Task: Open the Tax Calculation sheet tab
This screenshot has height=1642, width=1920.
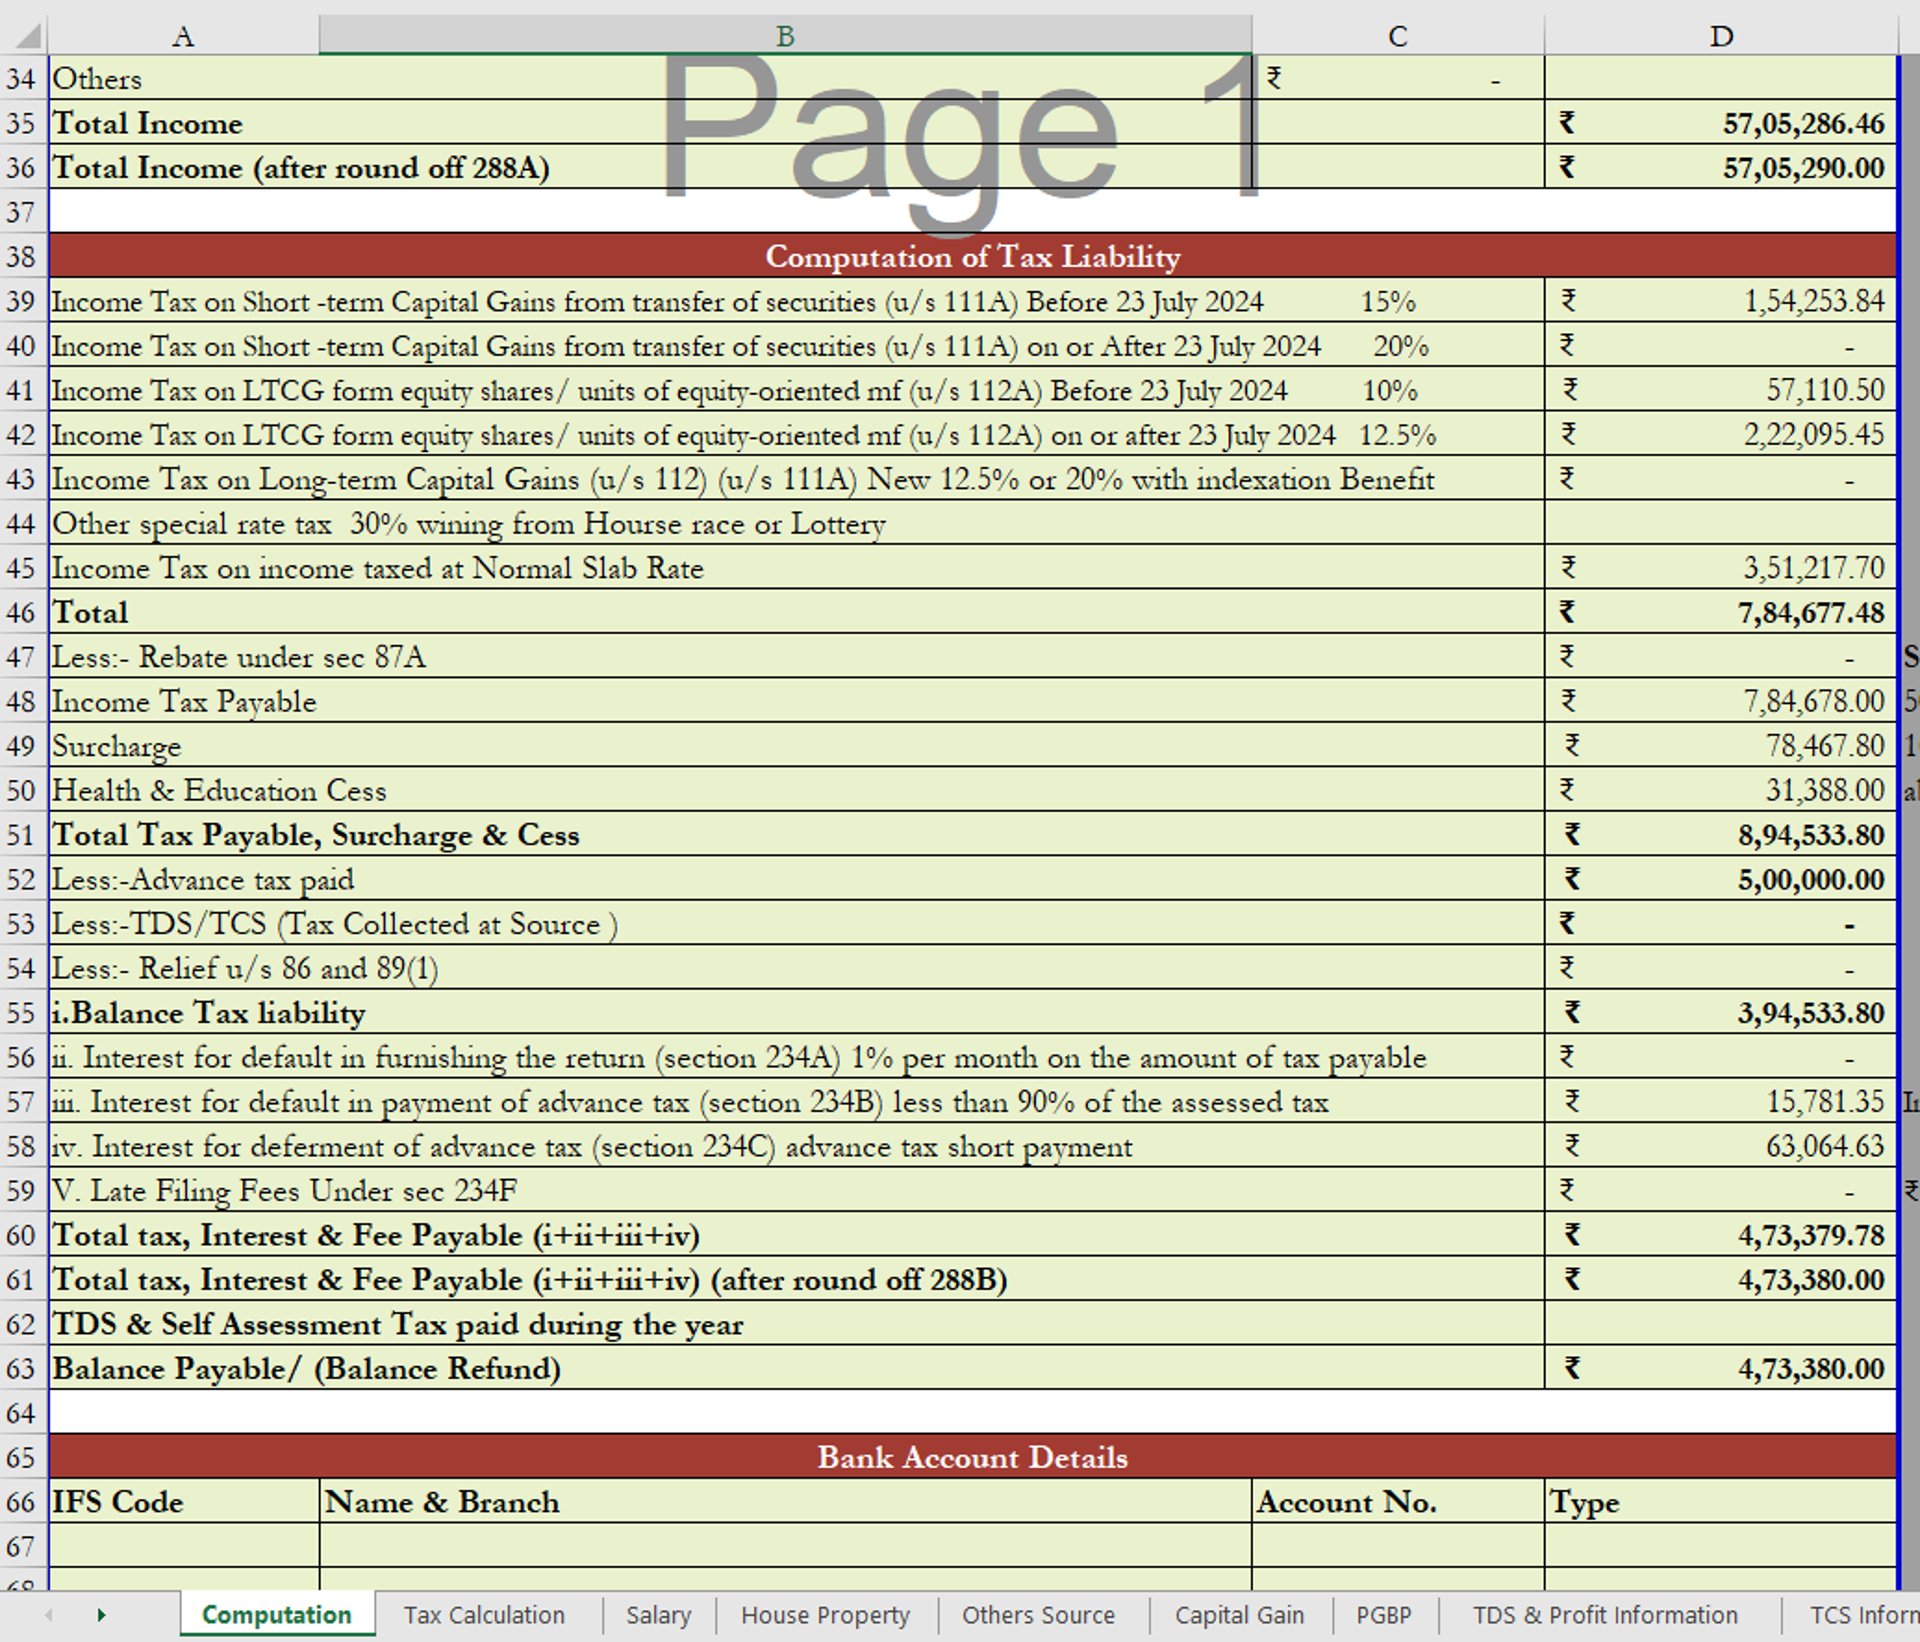Action: tap(484, 1615)
